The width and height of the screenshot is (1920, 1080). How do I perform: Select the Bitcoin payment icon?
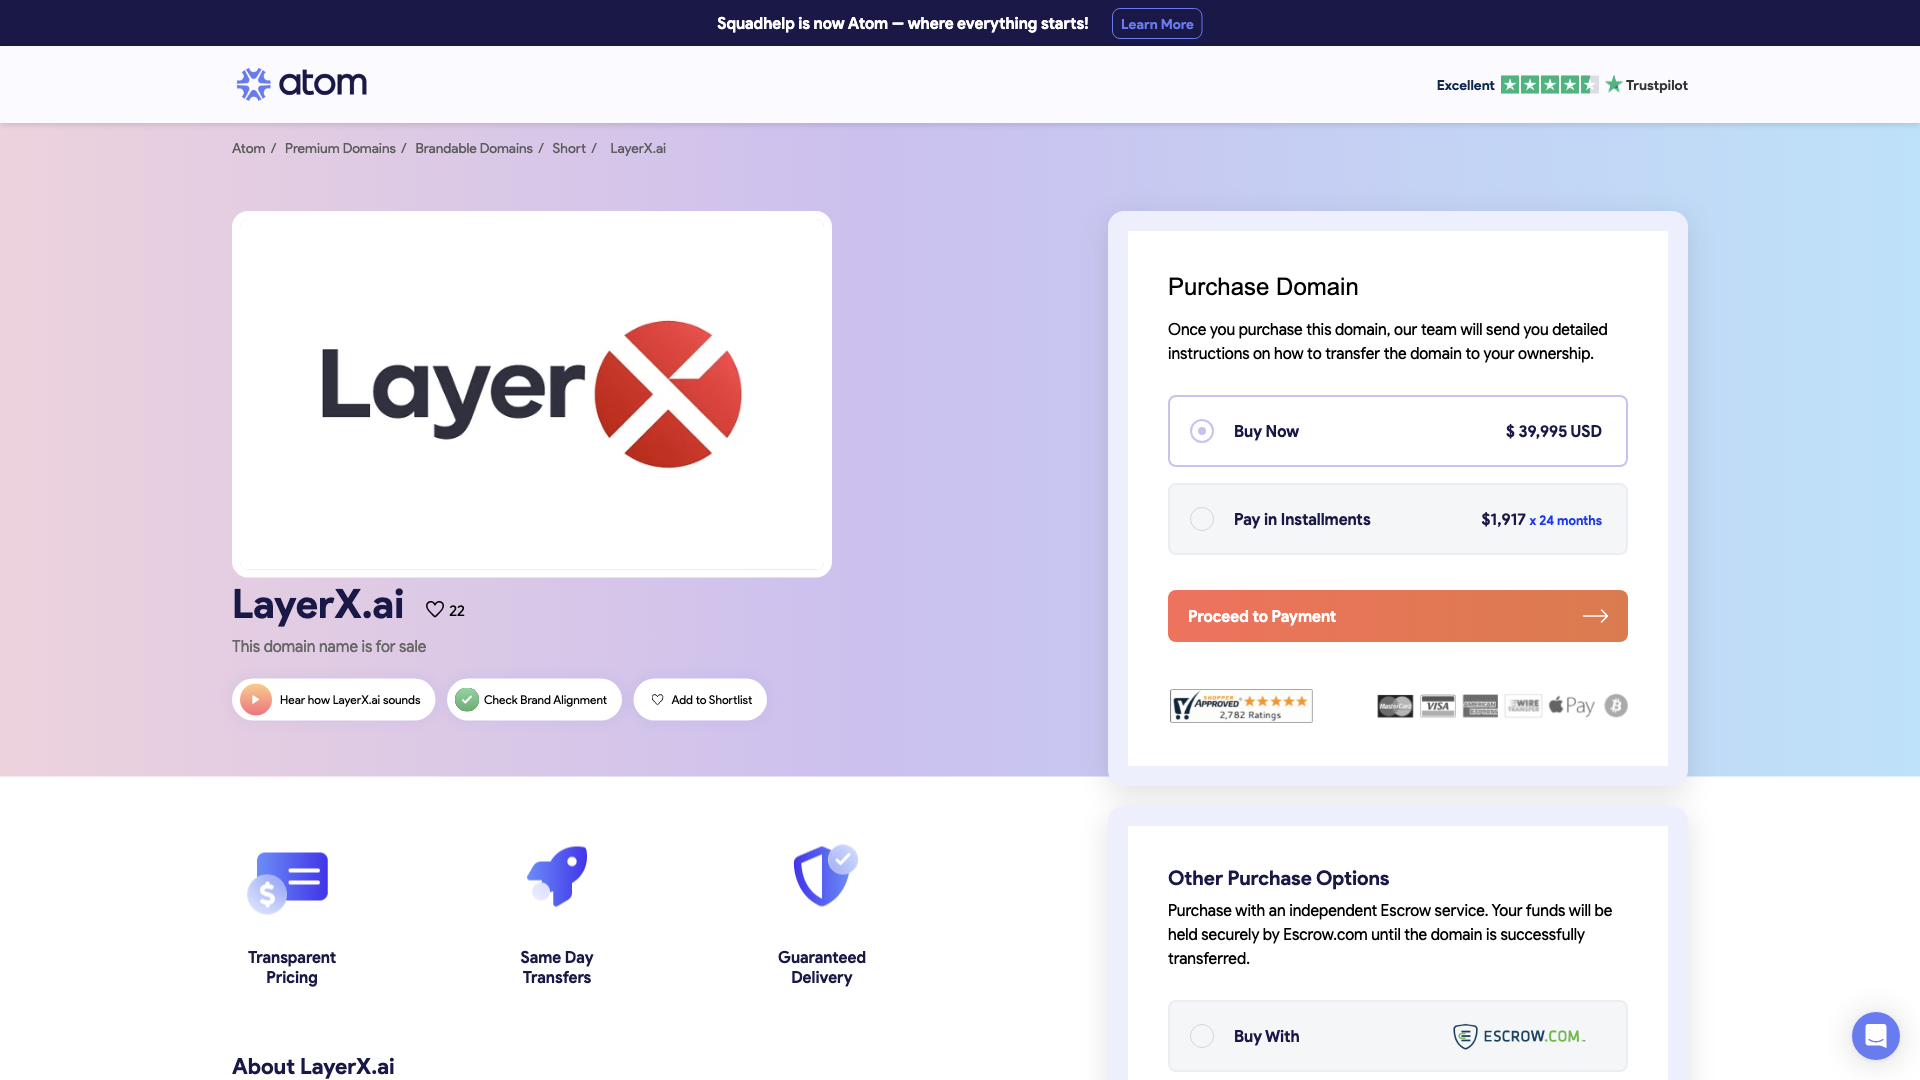[1616, 705]
